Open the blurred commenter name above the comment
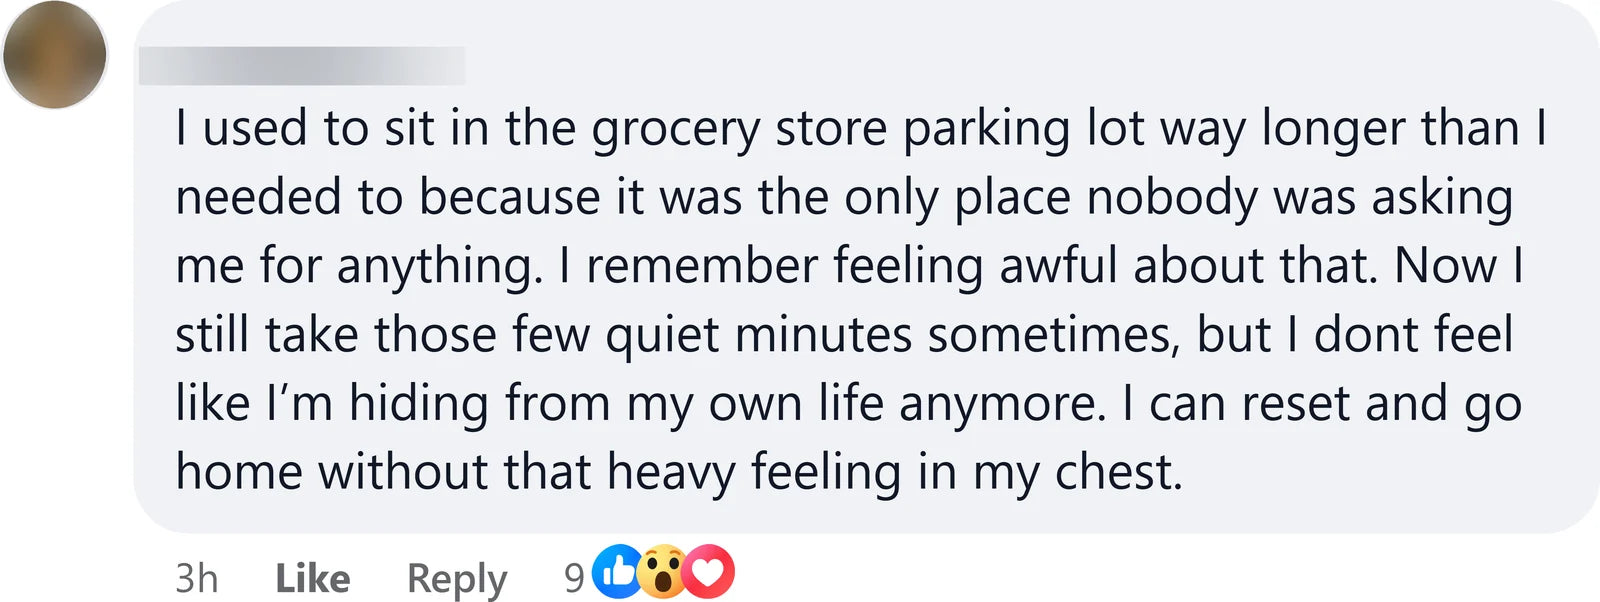Screen dimensions: 1600x602 302,65
